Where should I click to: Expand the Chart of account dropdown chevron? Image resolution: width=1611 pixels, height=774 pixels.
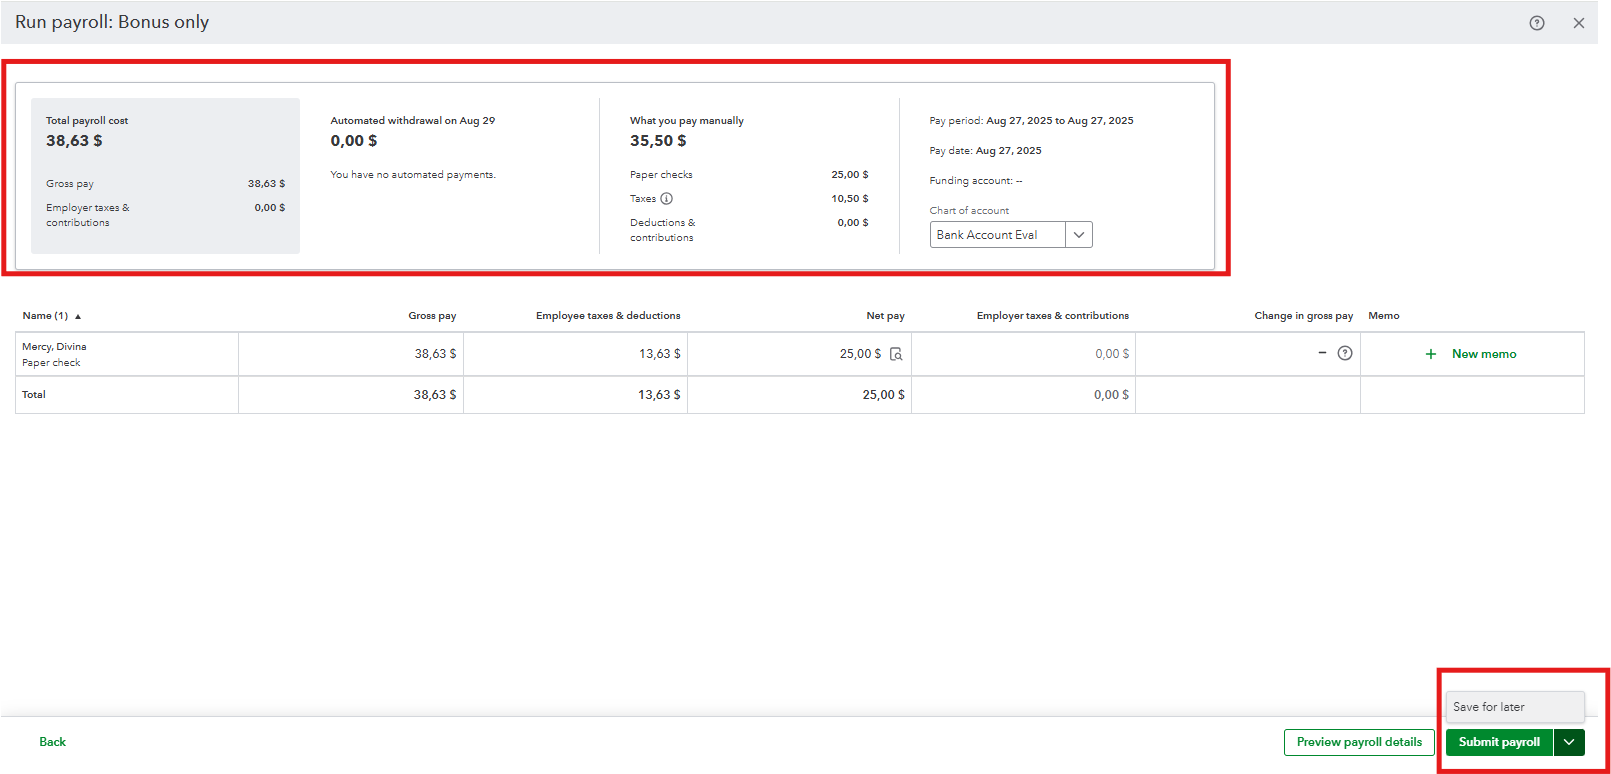pos(1079,235)
